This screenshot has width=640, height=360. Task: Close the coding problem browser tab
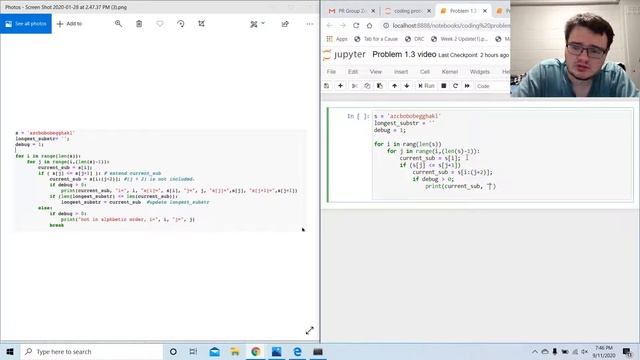coord(429,11)
